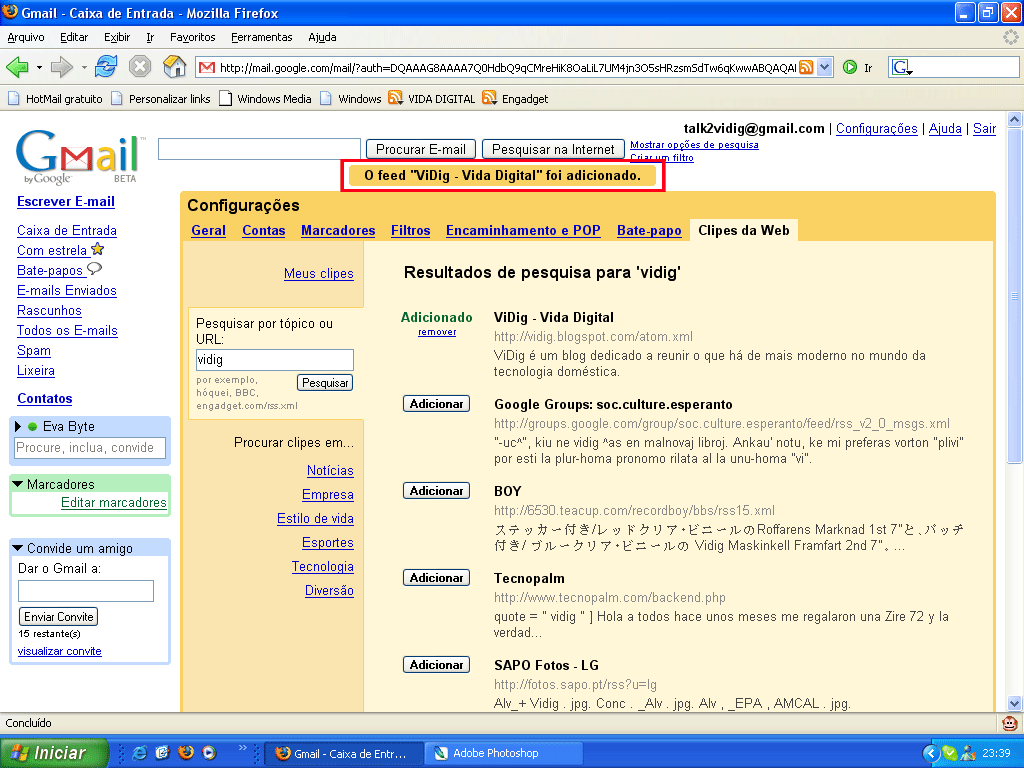This screenshot has height=768, width=1024.
Task: Reload the page with the refresh icon
Action: click(x=106, y=67)
